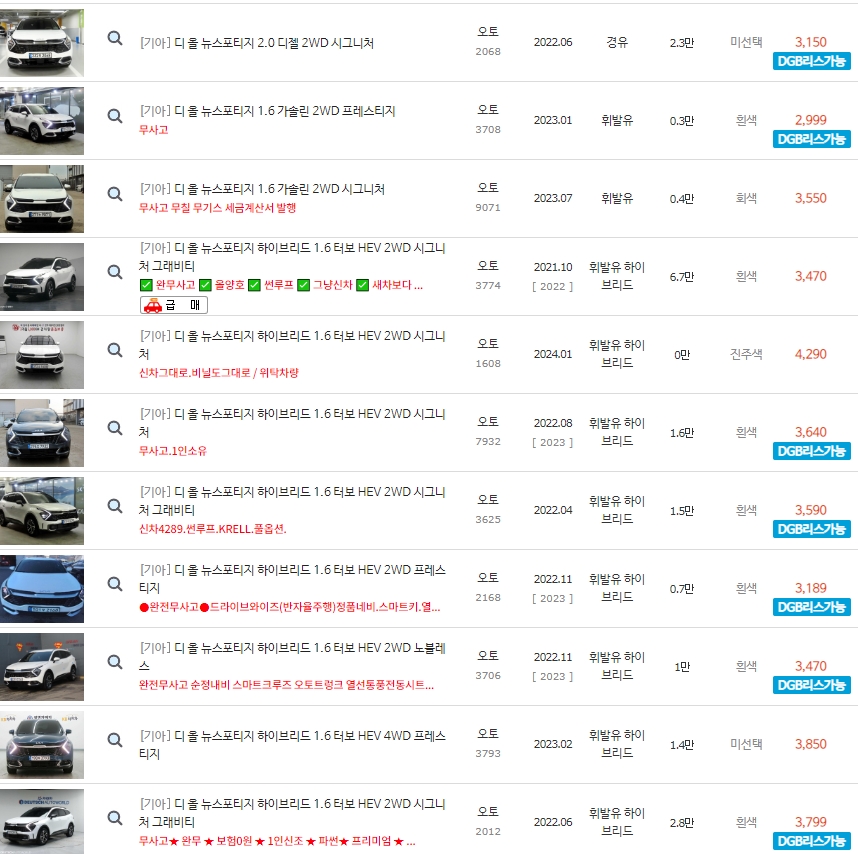Screen dimensions: 858x854
Task: Click red text 신차그대로.비닐도그대로 / 위탁차량
Action: point(219,373)
